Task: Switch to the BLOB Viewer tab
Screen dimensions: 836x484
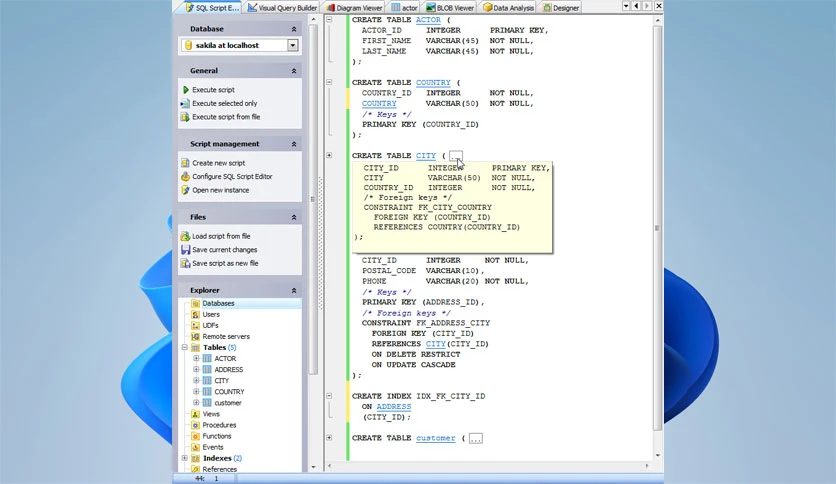Action: pos(450,7)
